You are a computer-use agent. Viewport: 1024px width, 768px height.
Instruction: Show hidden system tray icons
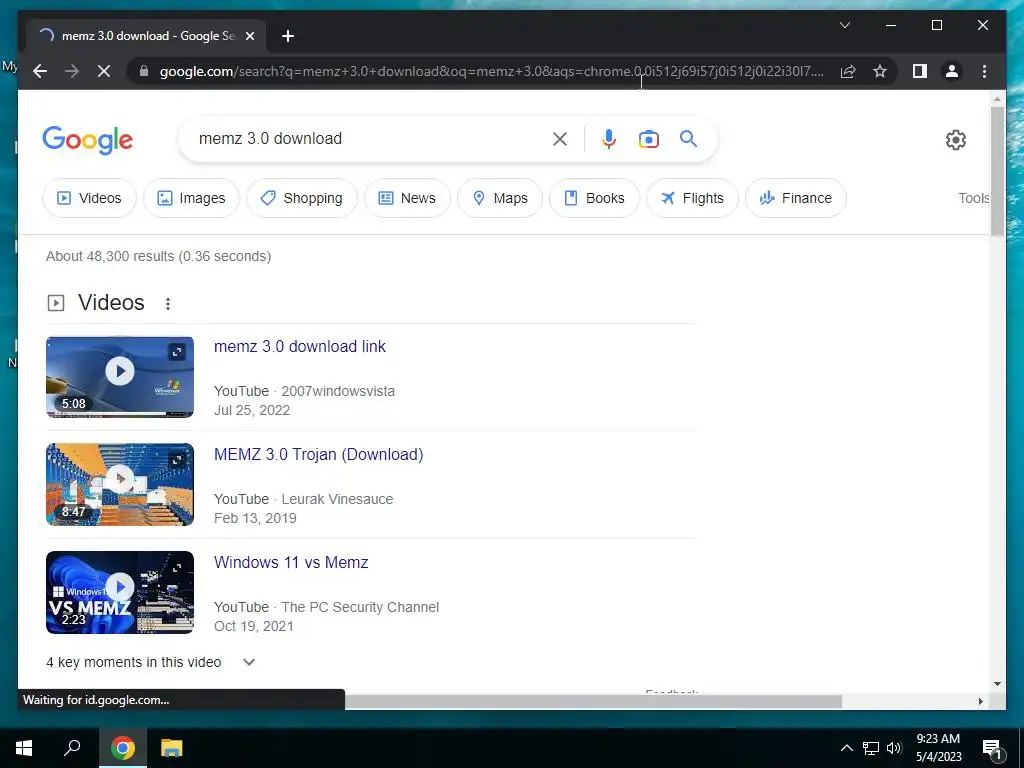tap(846, 748)
